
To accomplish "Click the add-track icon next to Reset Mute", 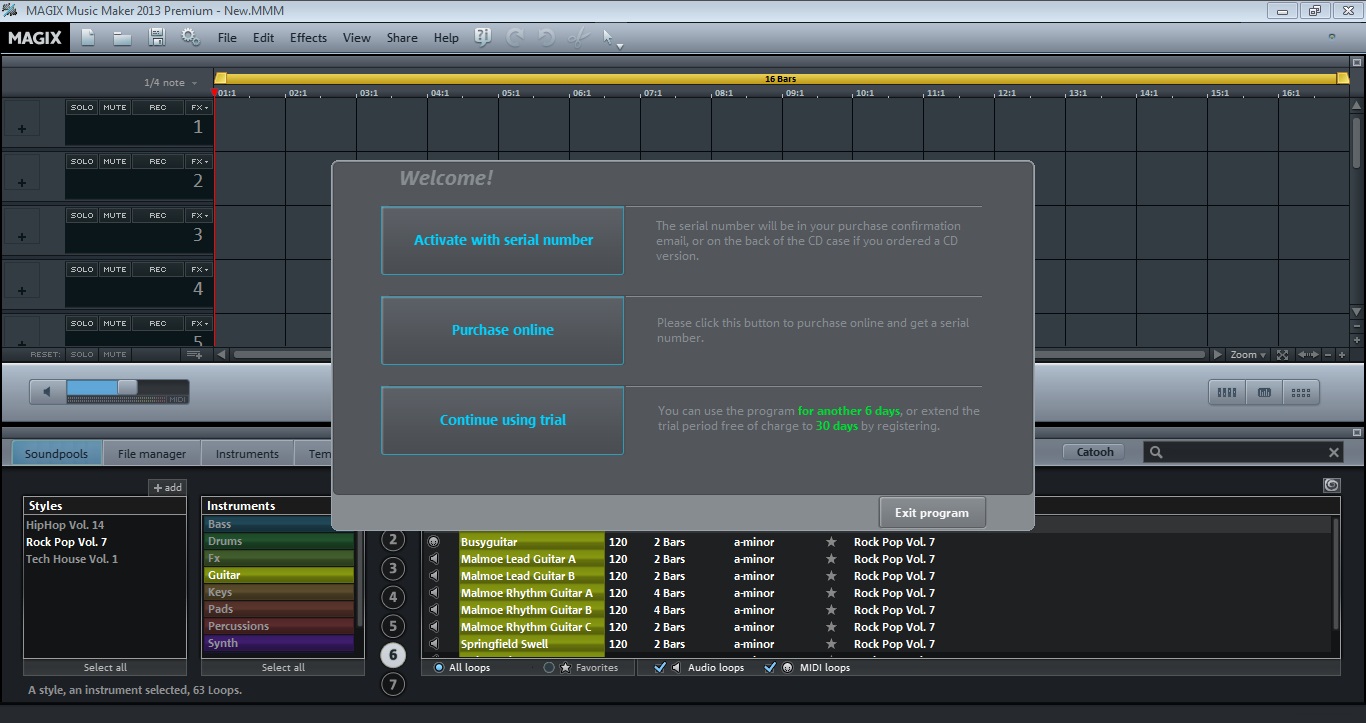I will click(194, 354).
